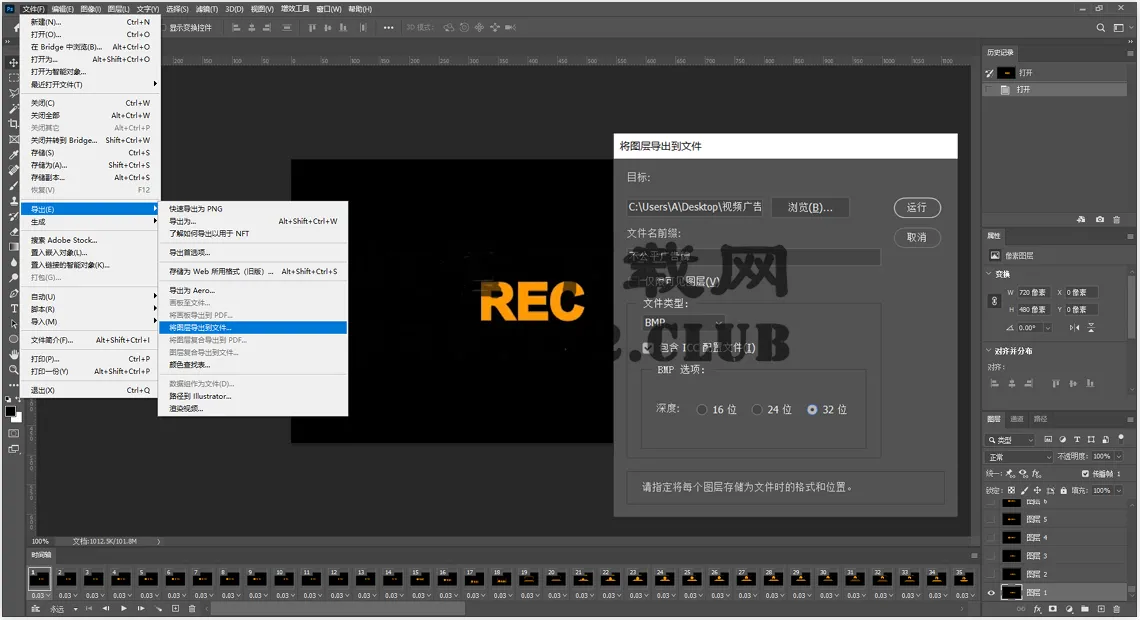Open frame 1 delay 0.03 dropdown
Viewport: 1140px width, 620px height.
coord(39,596)
